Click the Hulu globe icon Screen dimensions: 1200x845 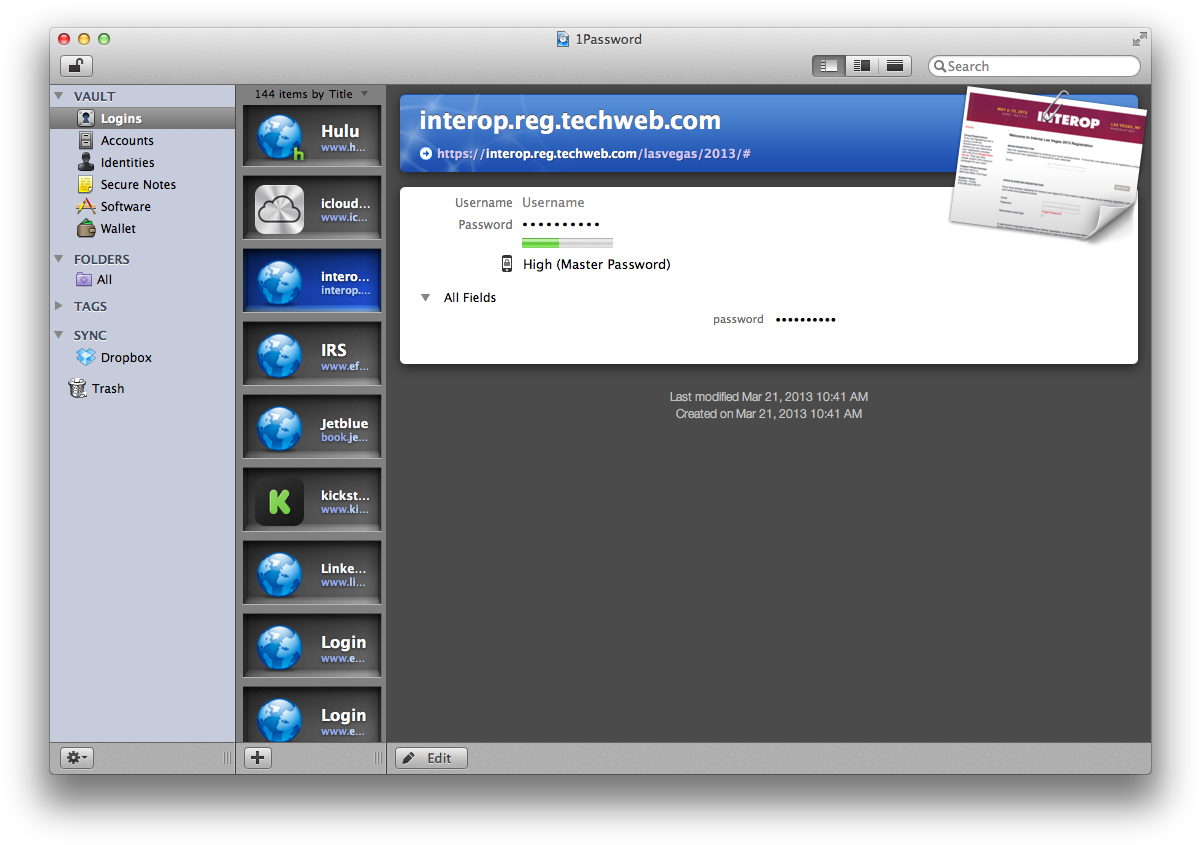pos(279,137)
